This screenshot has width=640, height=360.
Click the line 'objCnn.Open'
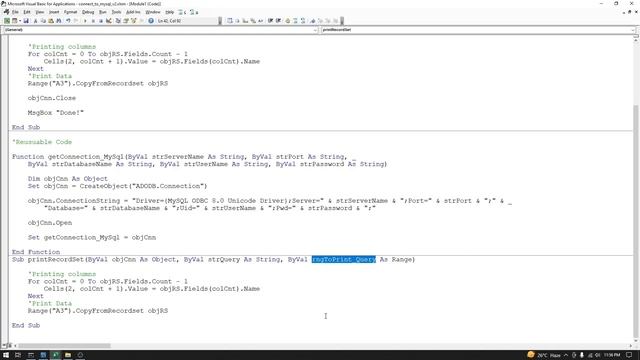[50, 222]
